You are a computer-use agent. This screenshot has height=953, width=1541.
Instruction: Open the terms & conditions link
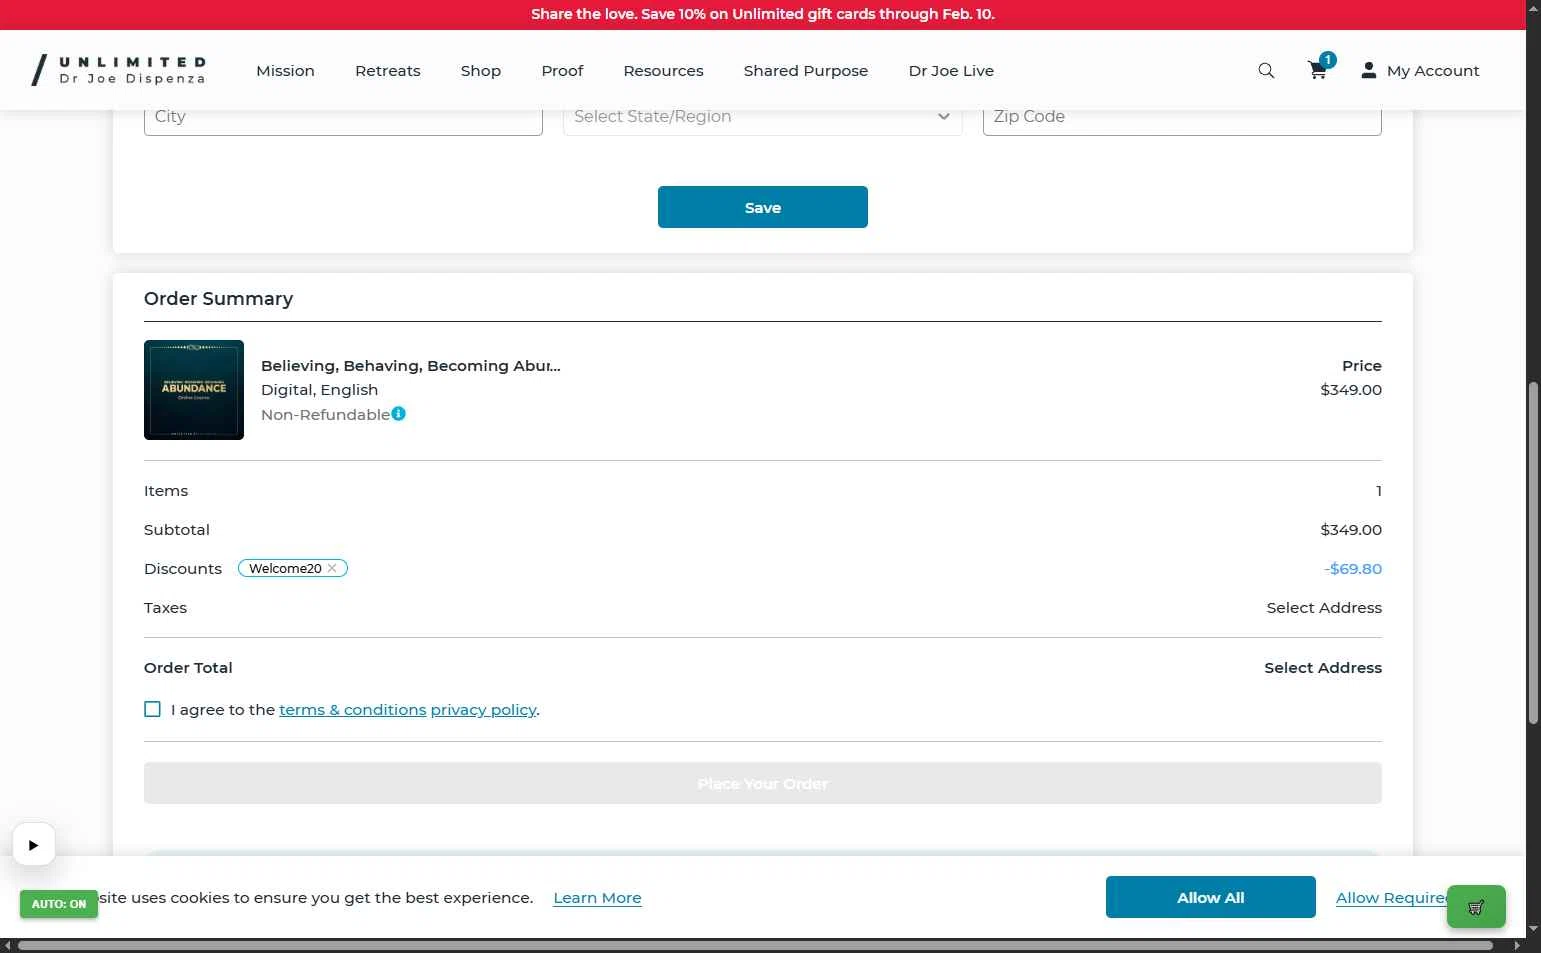(x=353, y=710)
